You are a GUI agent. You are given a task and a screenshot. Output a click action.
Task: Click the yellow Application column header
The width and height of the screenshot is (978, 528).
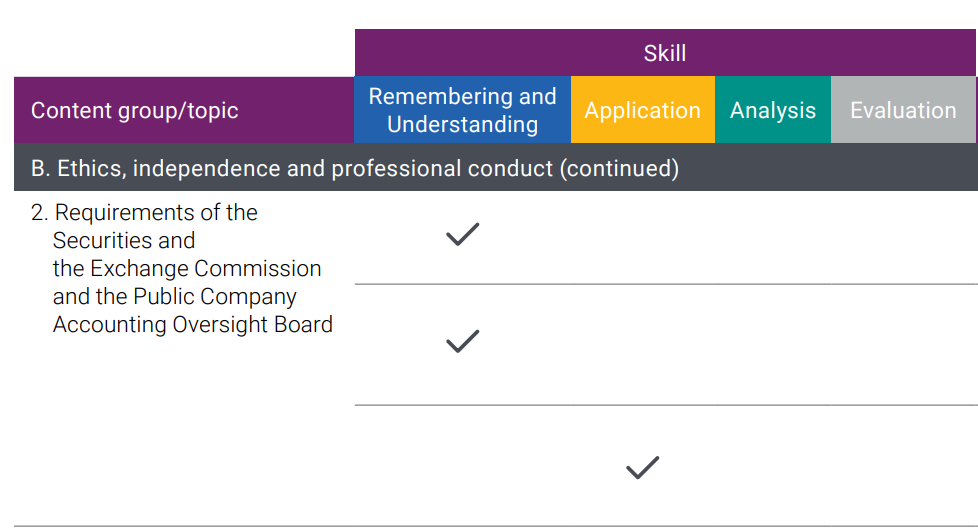[x=642, y=110]
